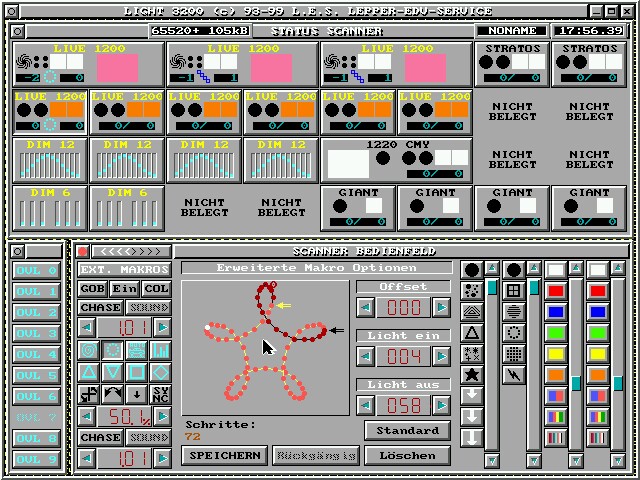Viewport: 640px width, 480px height.
Task: Increase the Licht ein value
Action: pyautogui.click(x=441, y=356)
